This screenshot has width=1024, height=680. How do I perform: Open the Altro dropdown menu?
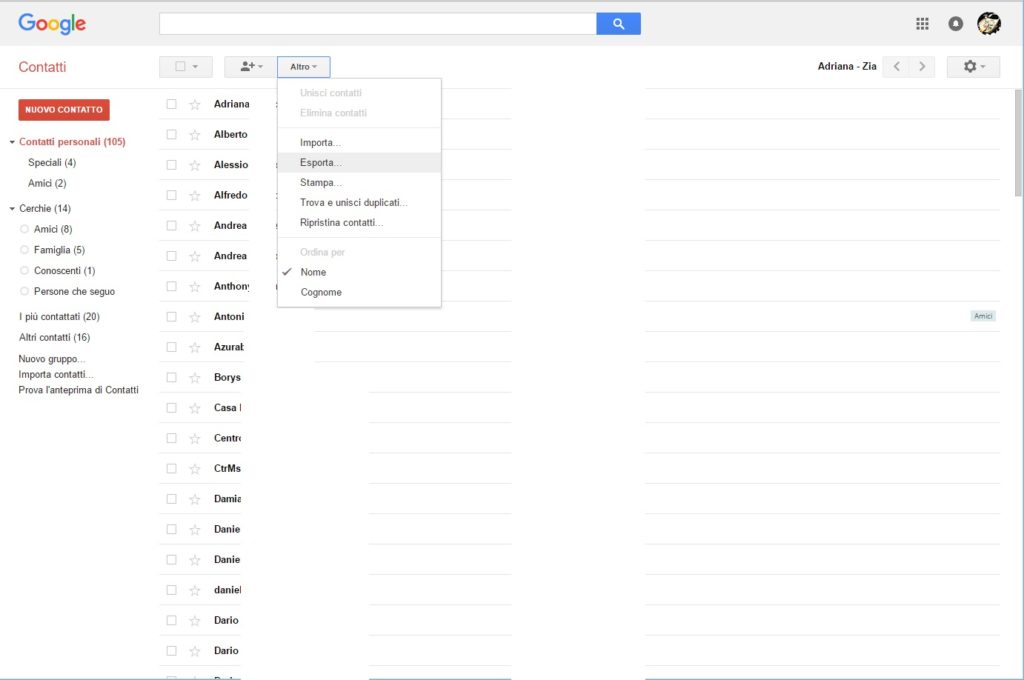coord(303,66)
